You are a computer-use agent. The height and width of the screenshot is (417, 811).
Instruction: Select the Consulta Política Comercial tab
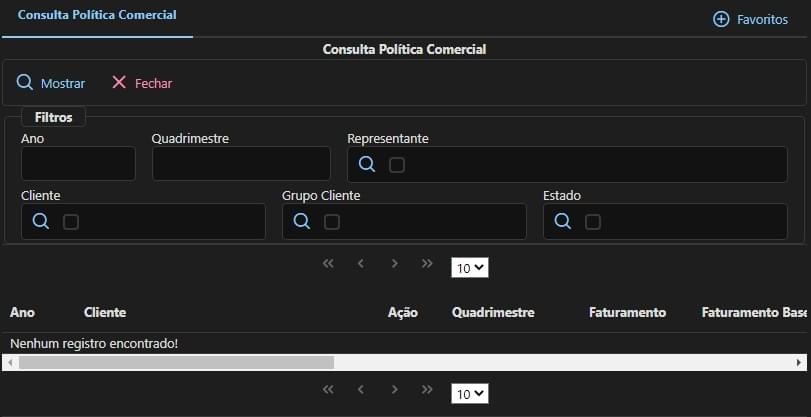(97, 16)
